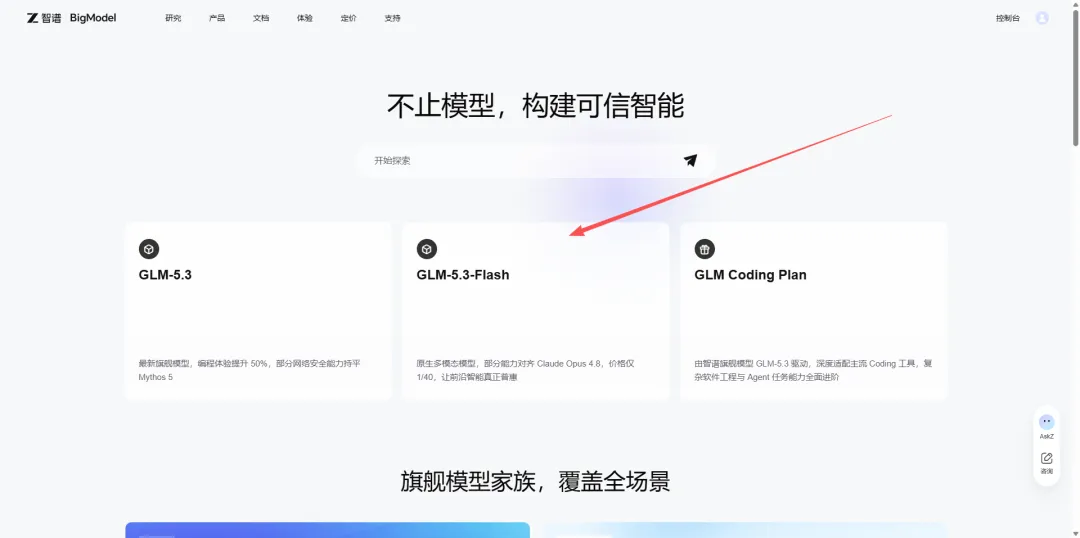Click the GLM-5.3 description mentioning Mythos 5
This screenshot has width=1080, height=538.
[249, 370]
